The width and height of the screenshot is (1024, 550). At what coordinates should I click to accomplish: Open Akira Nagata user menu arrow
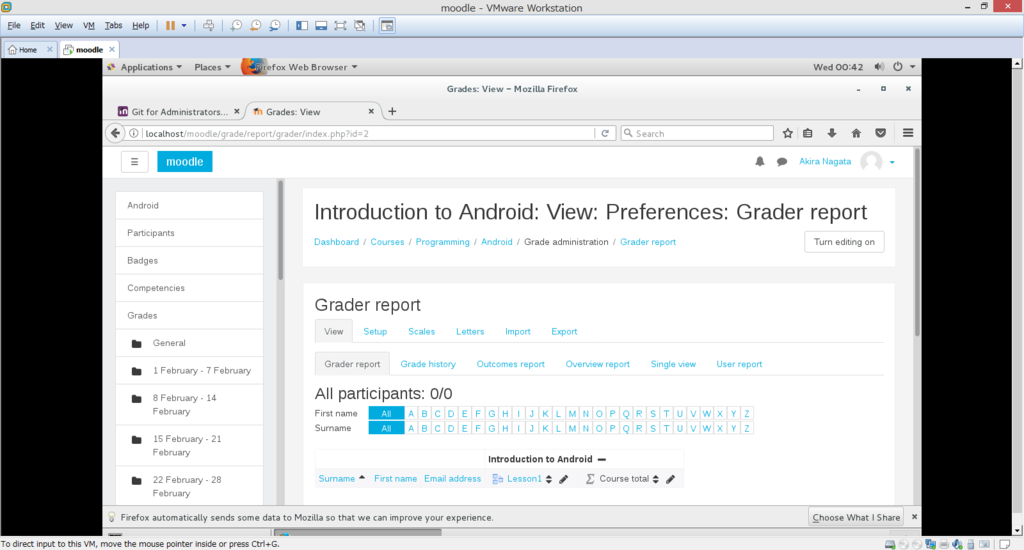point(892,162)
